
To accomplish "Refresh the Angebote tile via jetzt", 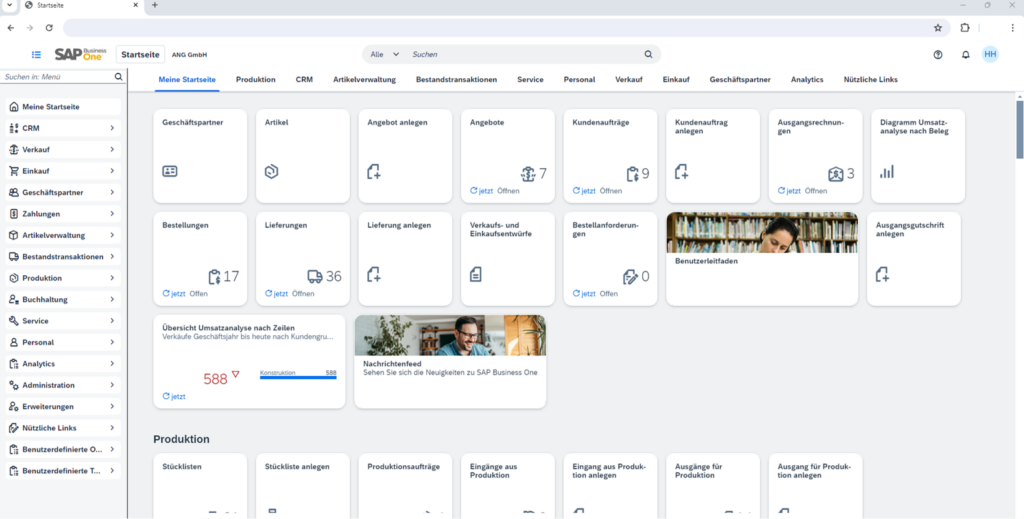I will [x=483, y=191].
